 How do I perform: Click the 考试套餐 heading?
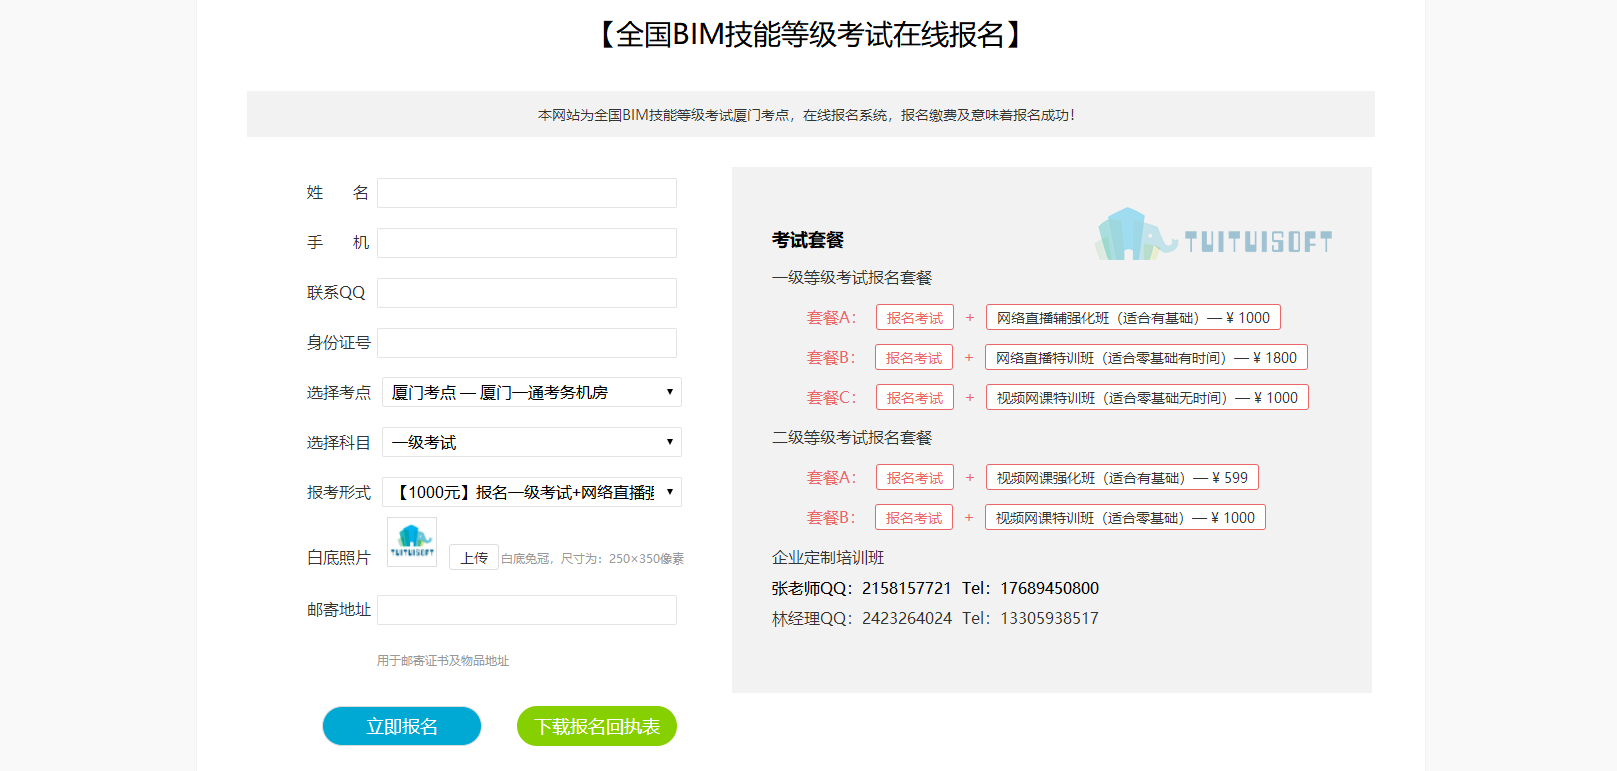pos(808,240)
